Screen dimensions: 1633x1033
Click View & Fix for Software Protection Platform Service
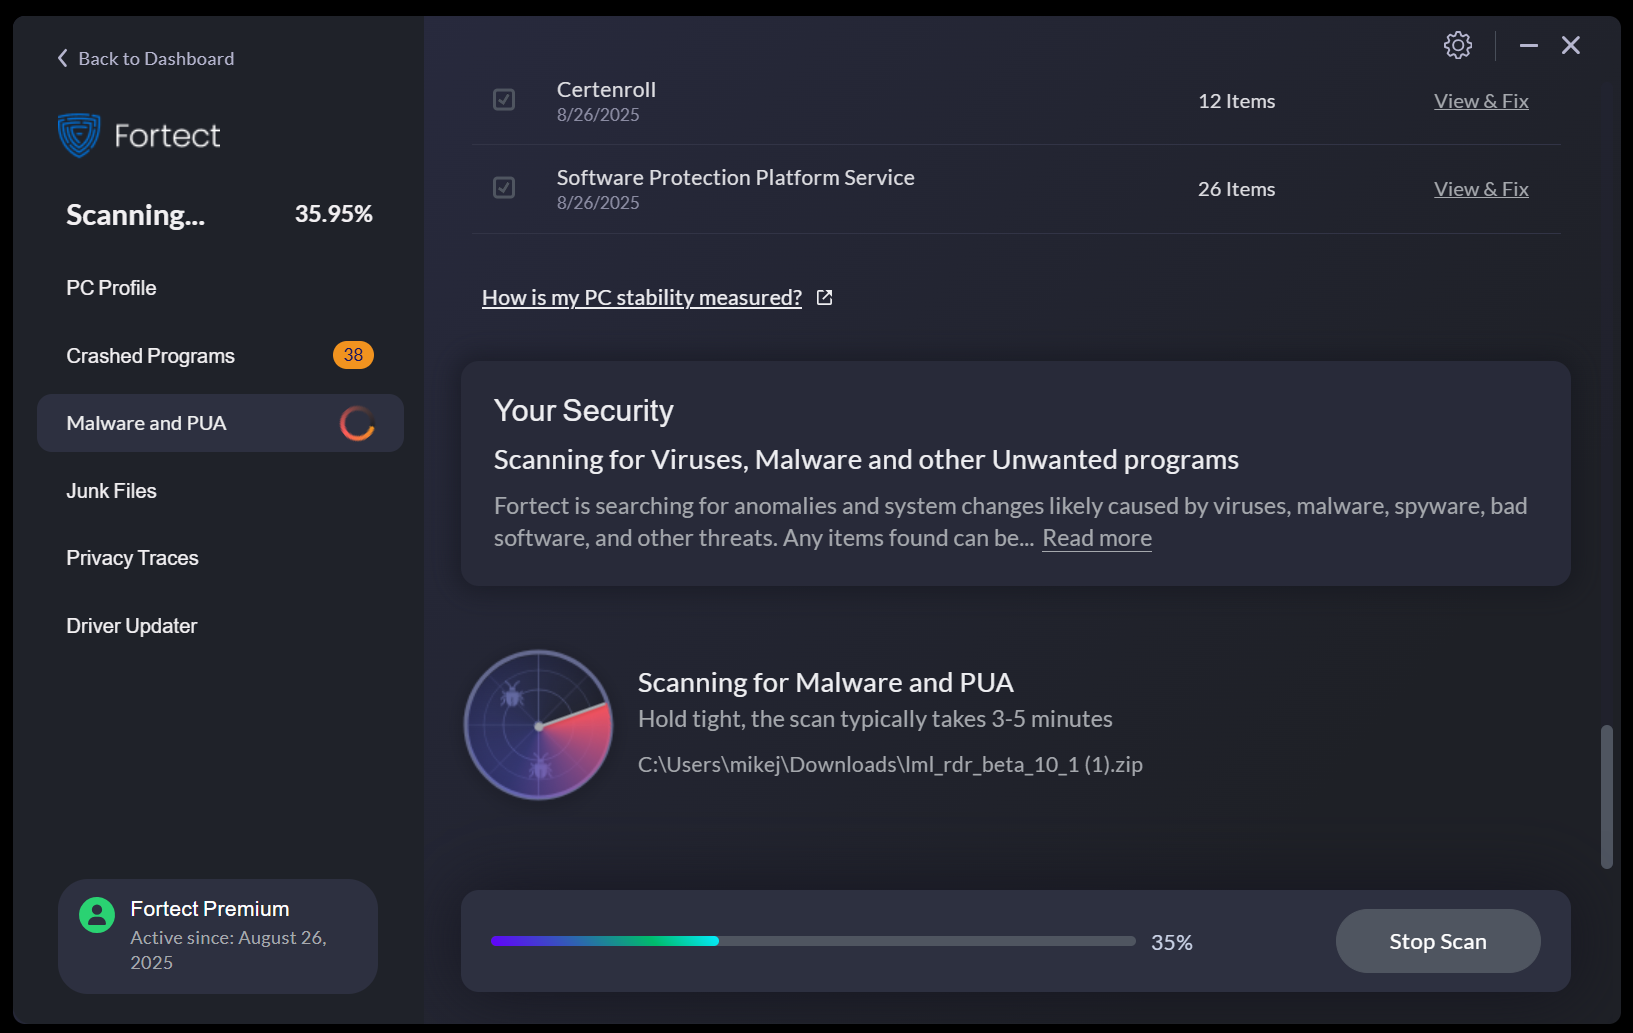pos(1481,189)
